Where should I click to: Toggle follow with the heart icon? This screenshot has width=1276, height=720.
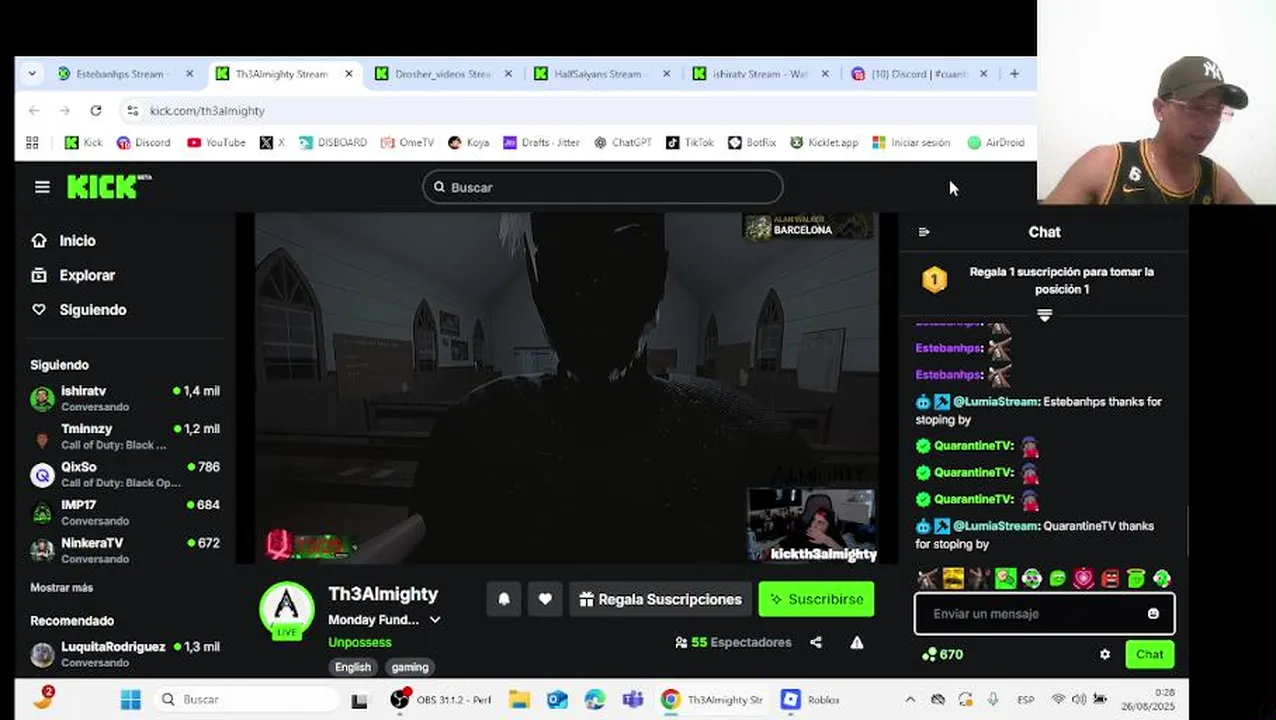coord(545,599)
